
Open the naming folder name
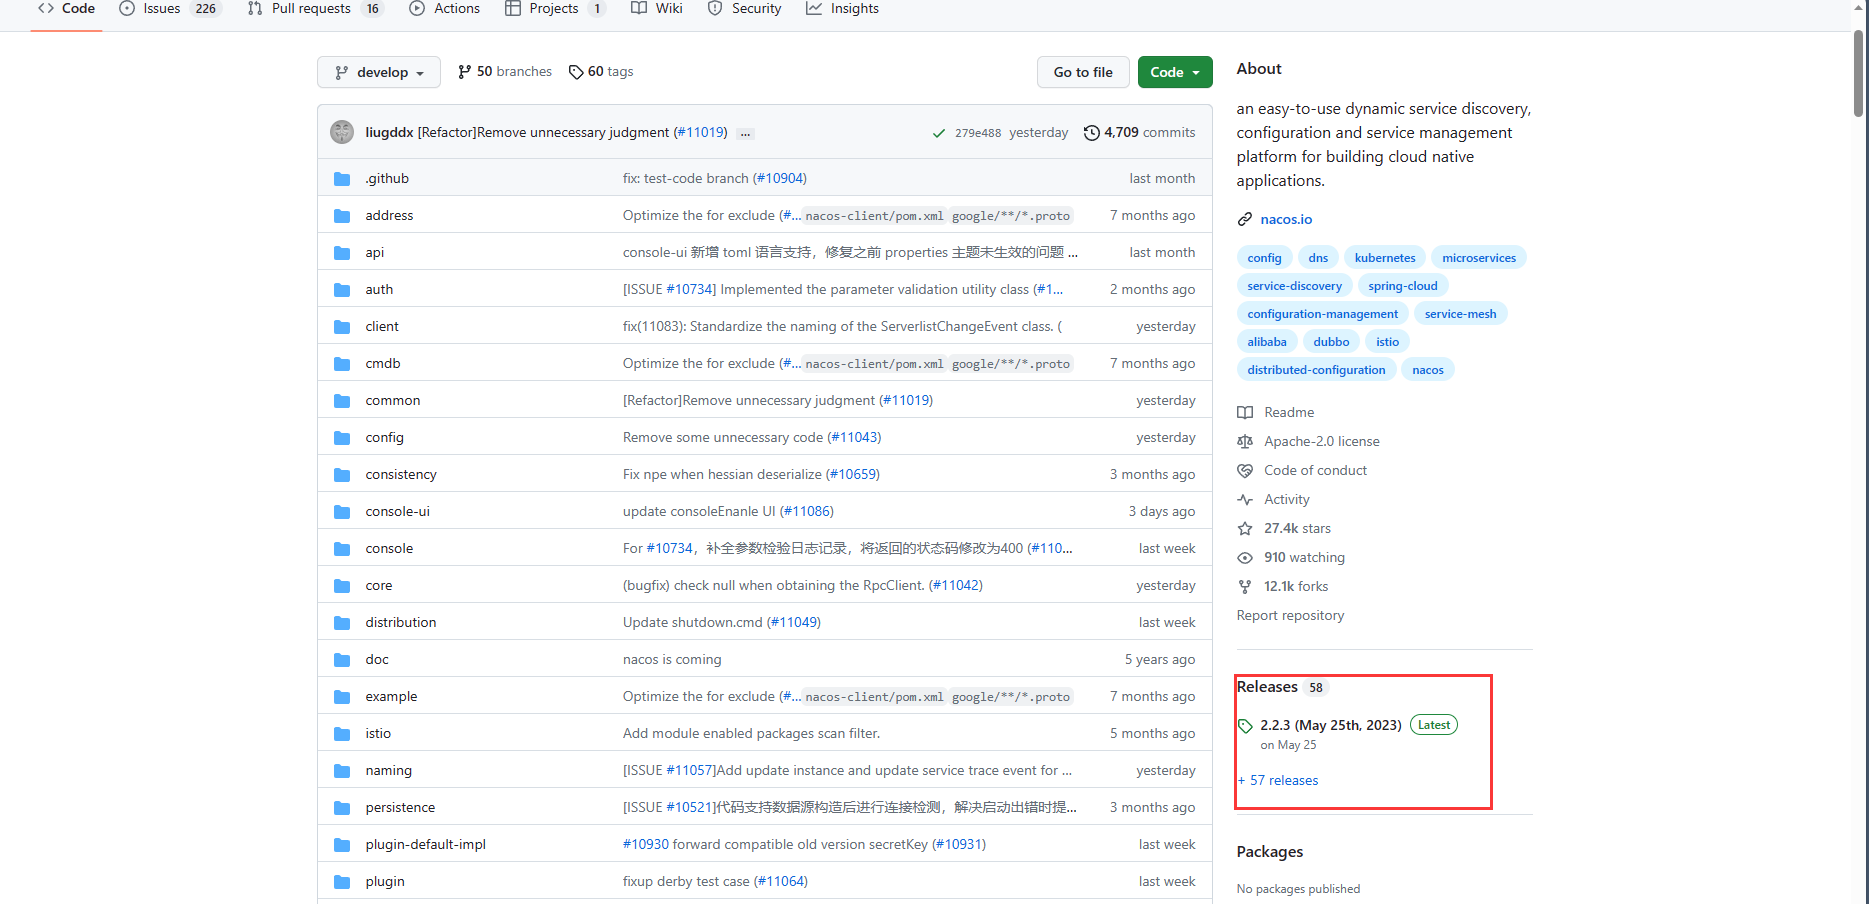[x=389, y=770]
